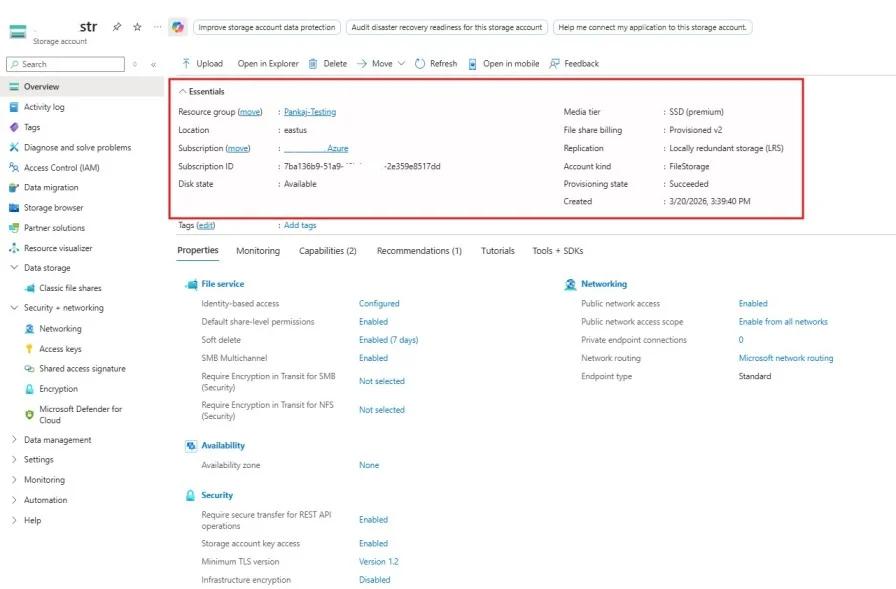Screen dimensions: 896x589
Task: Click the Resource visualizer icon
Action: click(x=14, y=248)
